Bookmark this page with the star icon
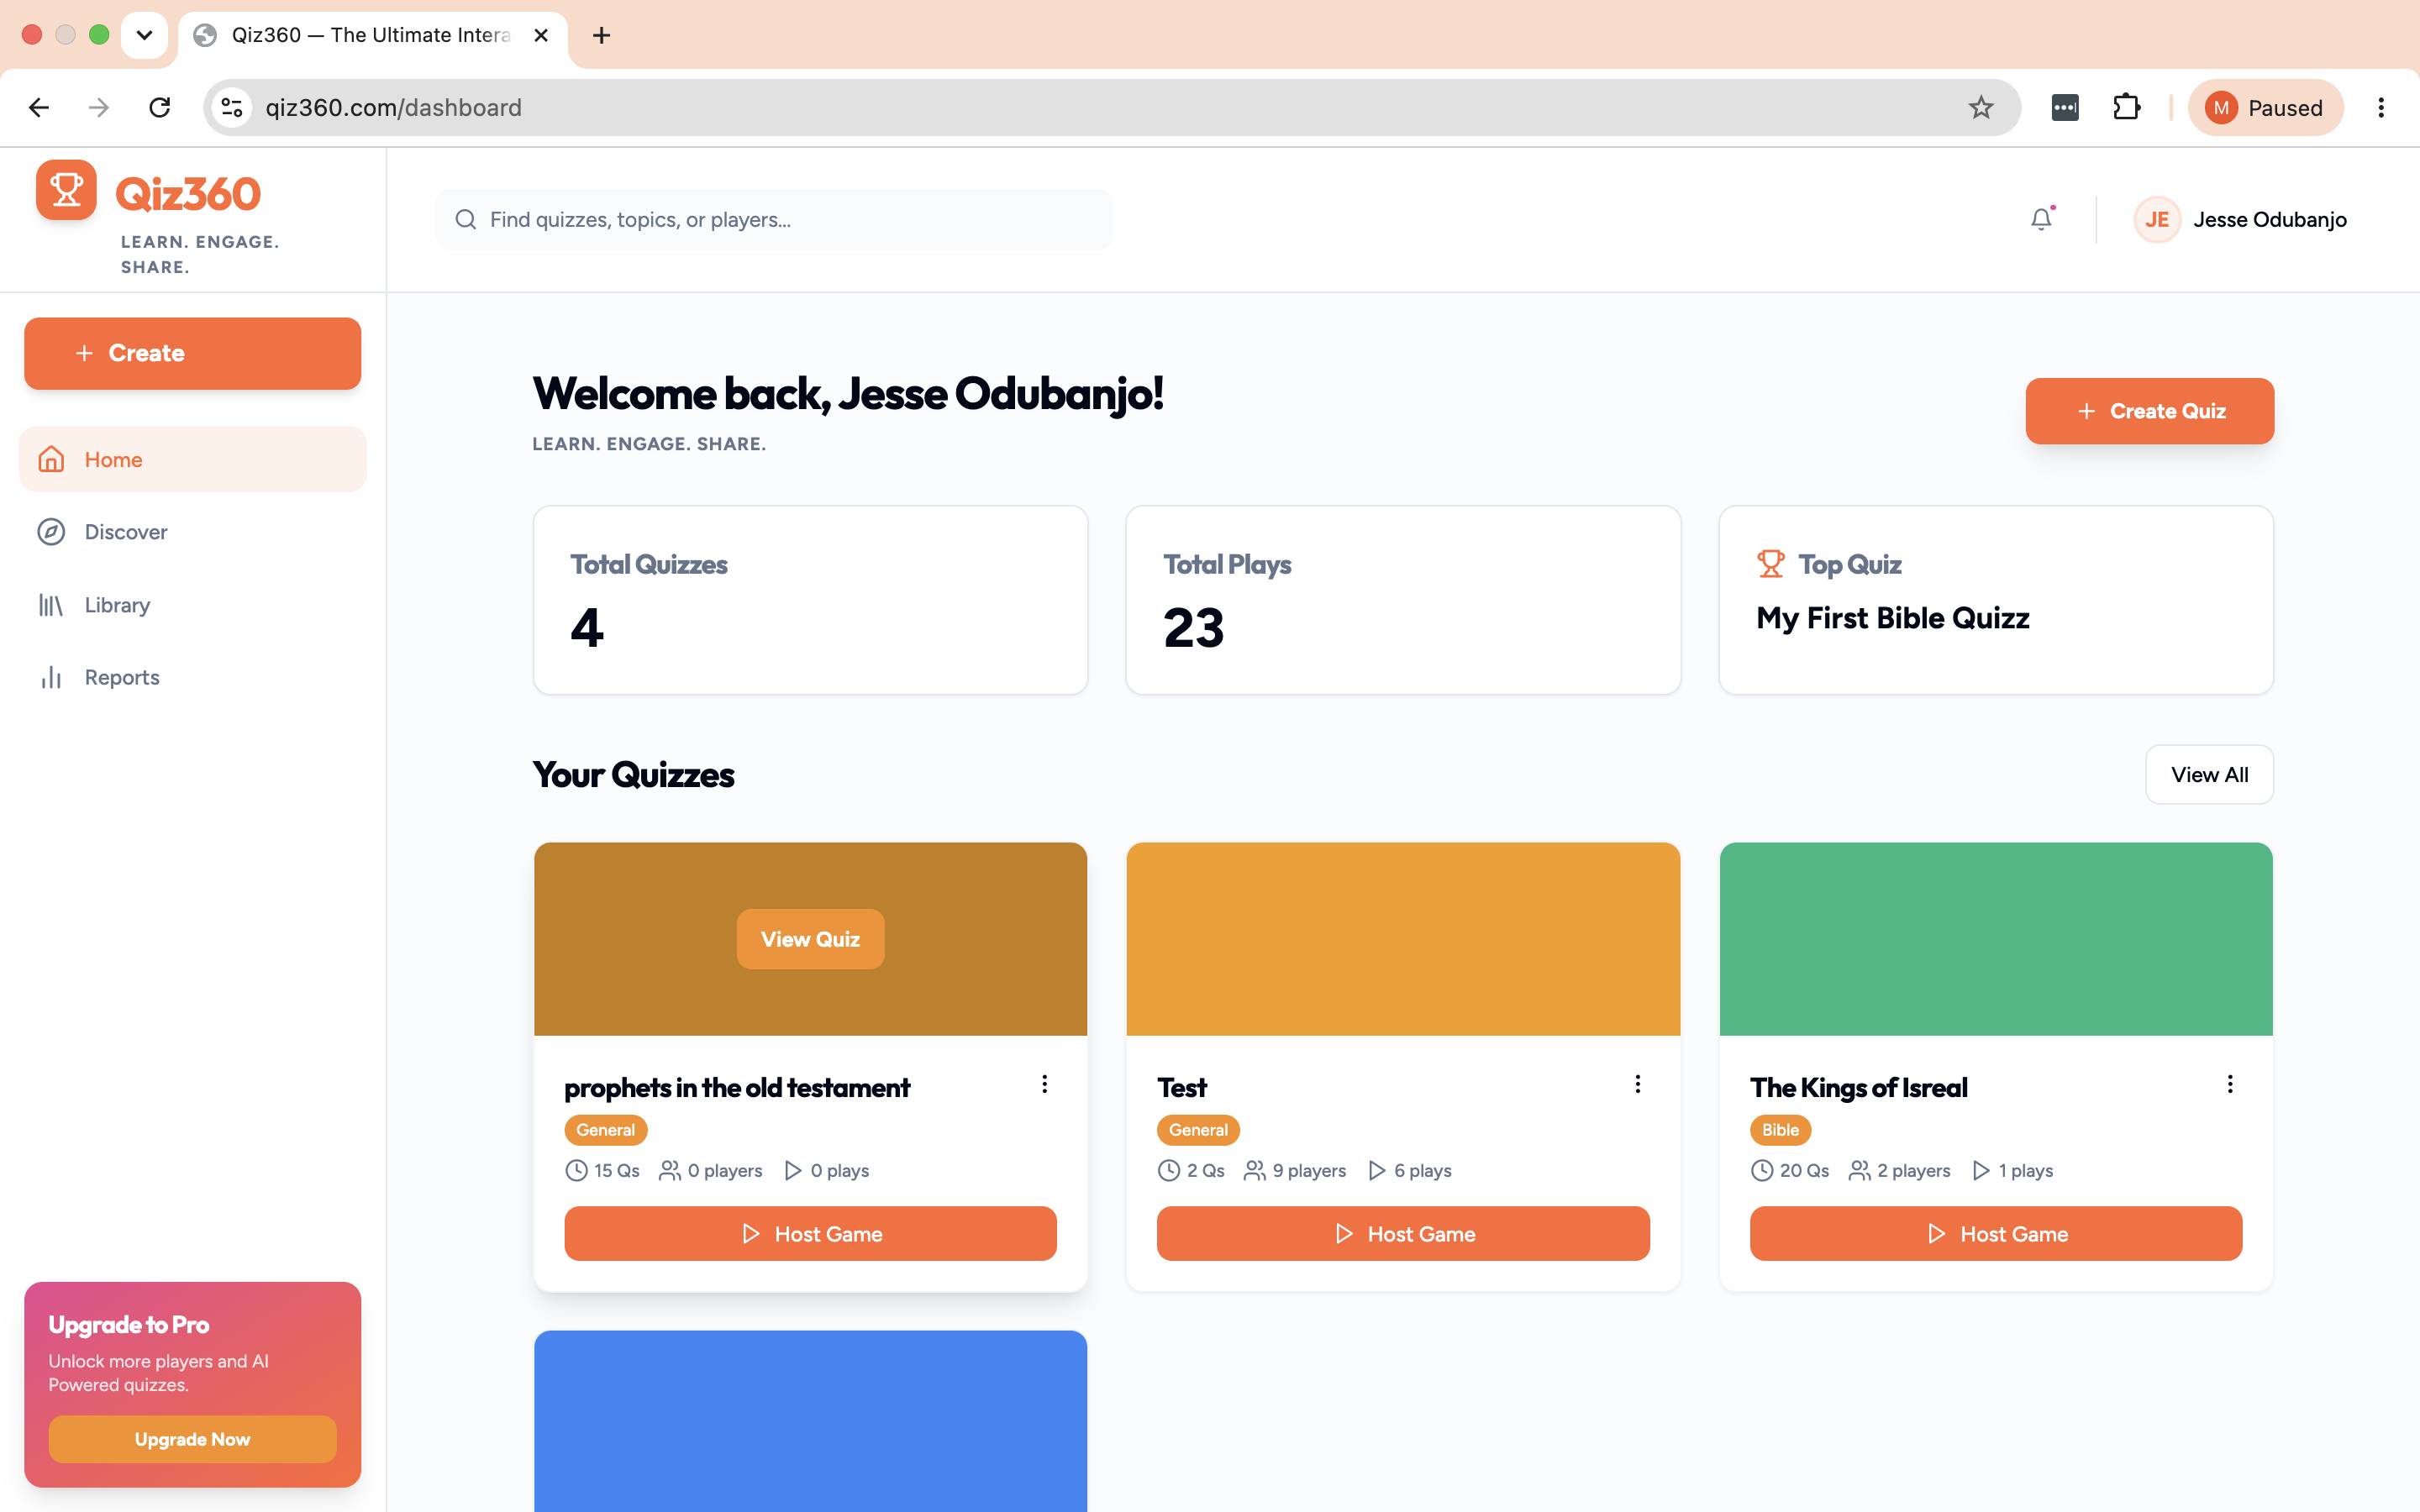The width and height of the screenshot is (2420, 1512). [1981, 107]
